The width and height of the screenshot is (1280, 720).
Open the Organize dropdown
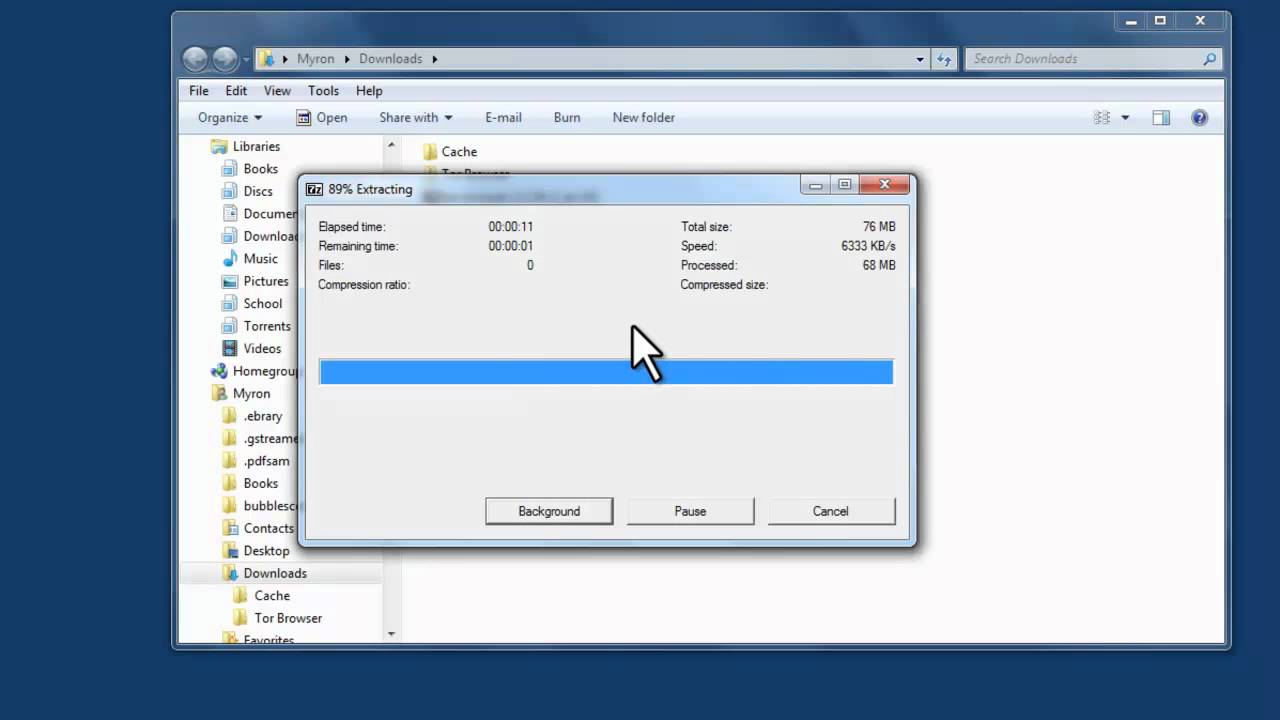tap(230, 117)
